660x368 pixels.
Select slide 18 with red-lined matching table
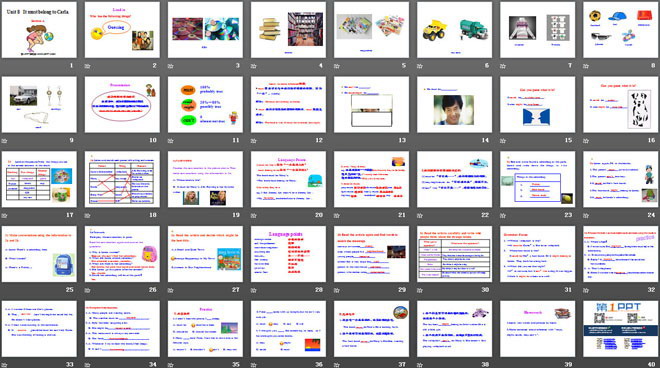point(122,179)
